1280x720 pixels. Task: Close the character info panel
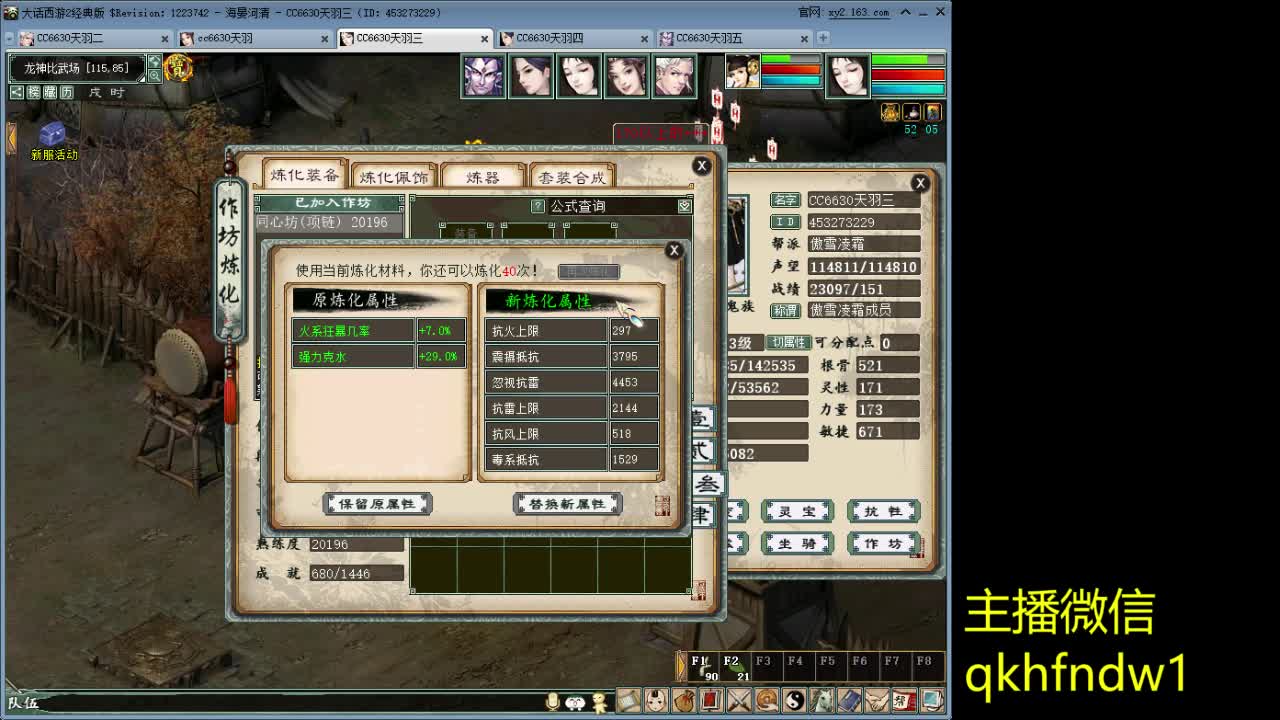920,183
